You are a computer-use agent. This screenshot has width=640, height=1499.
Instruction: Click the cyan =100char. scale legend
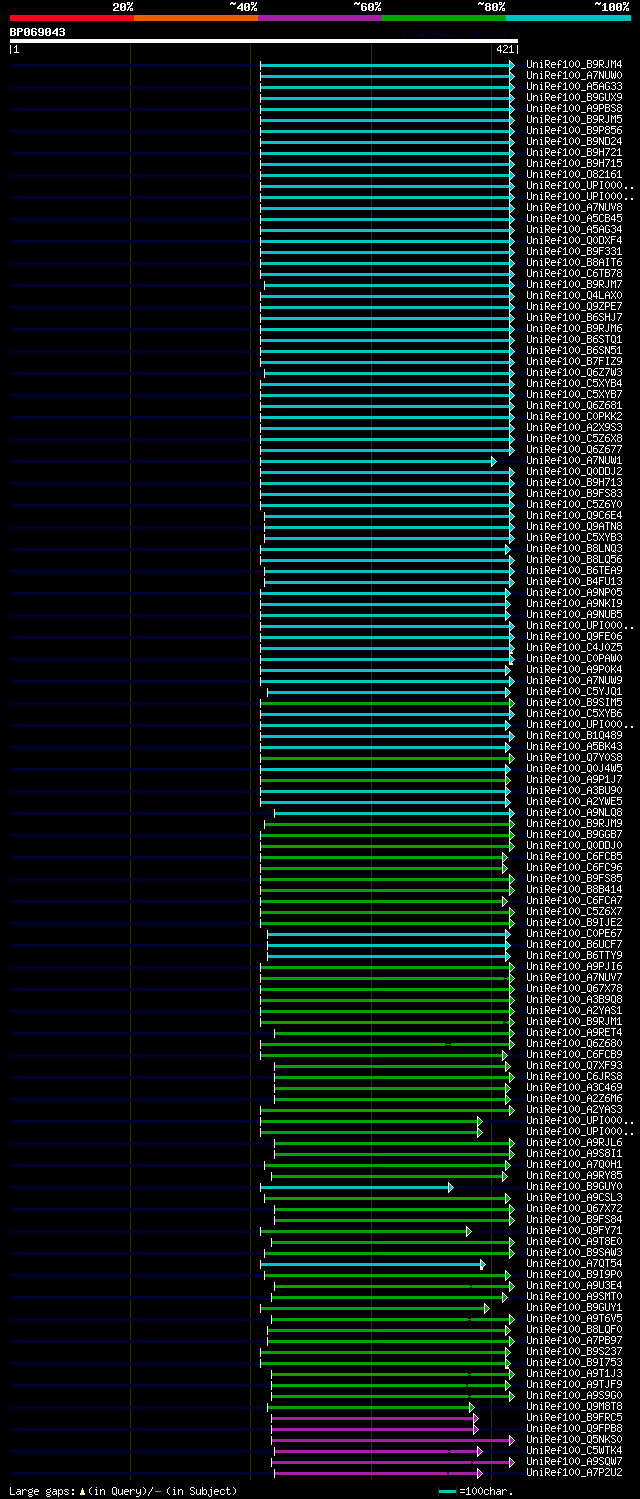click(476, 1491)
